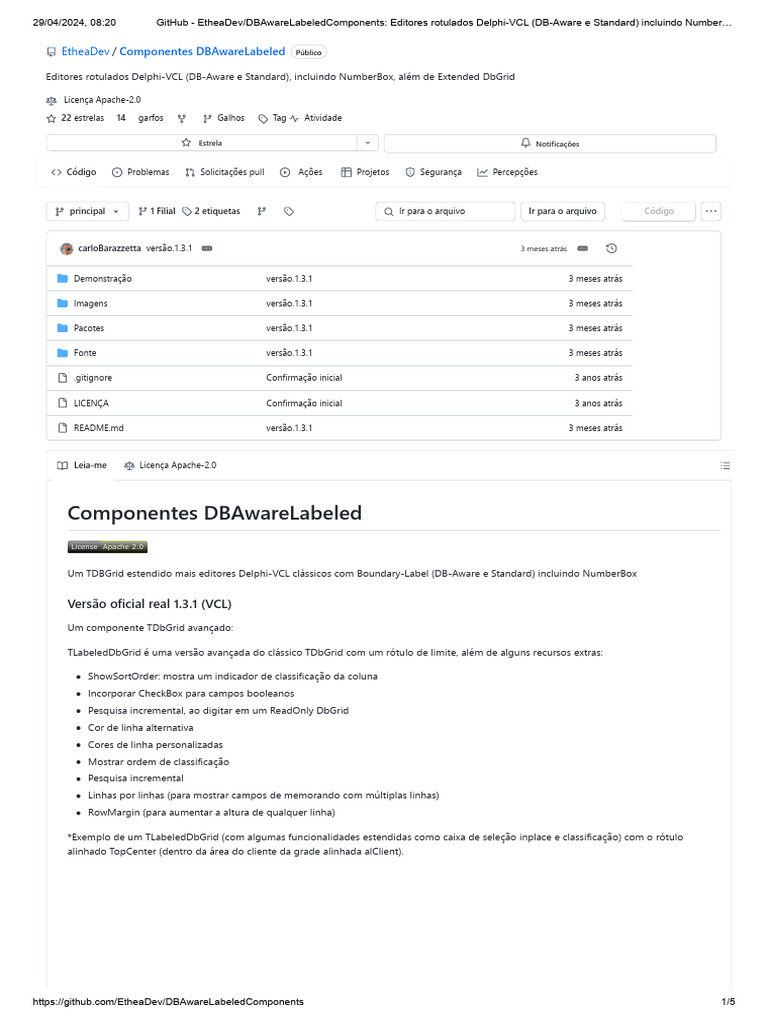
Task: Click the file icon of README.md
Action: [x=63, y=428]
